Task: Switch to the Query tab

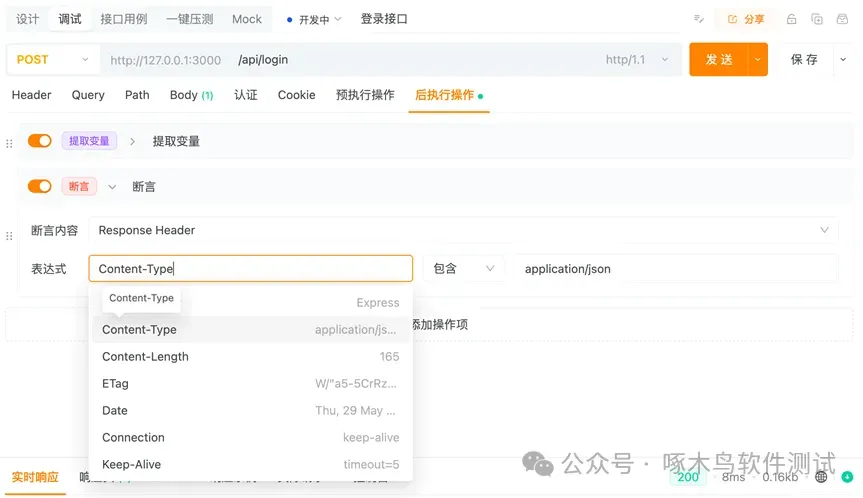Action: [88, 95]
